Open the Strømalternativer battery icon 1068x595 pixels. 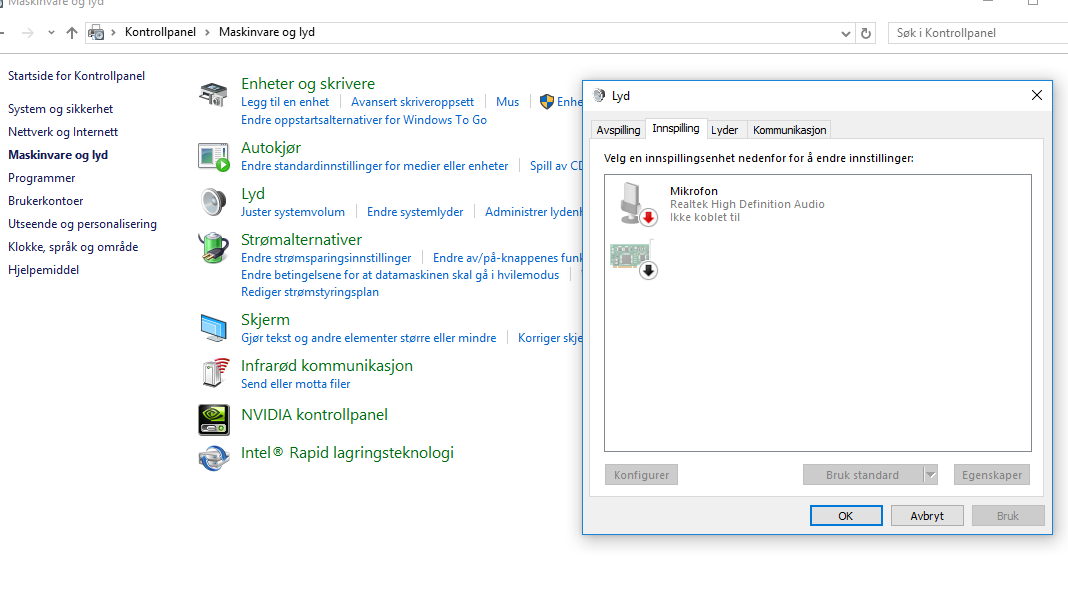pyautogui.click(x=213, y=248)
